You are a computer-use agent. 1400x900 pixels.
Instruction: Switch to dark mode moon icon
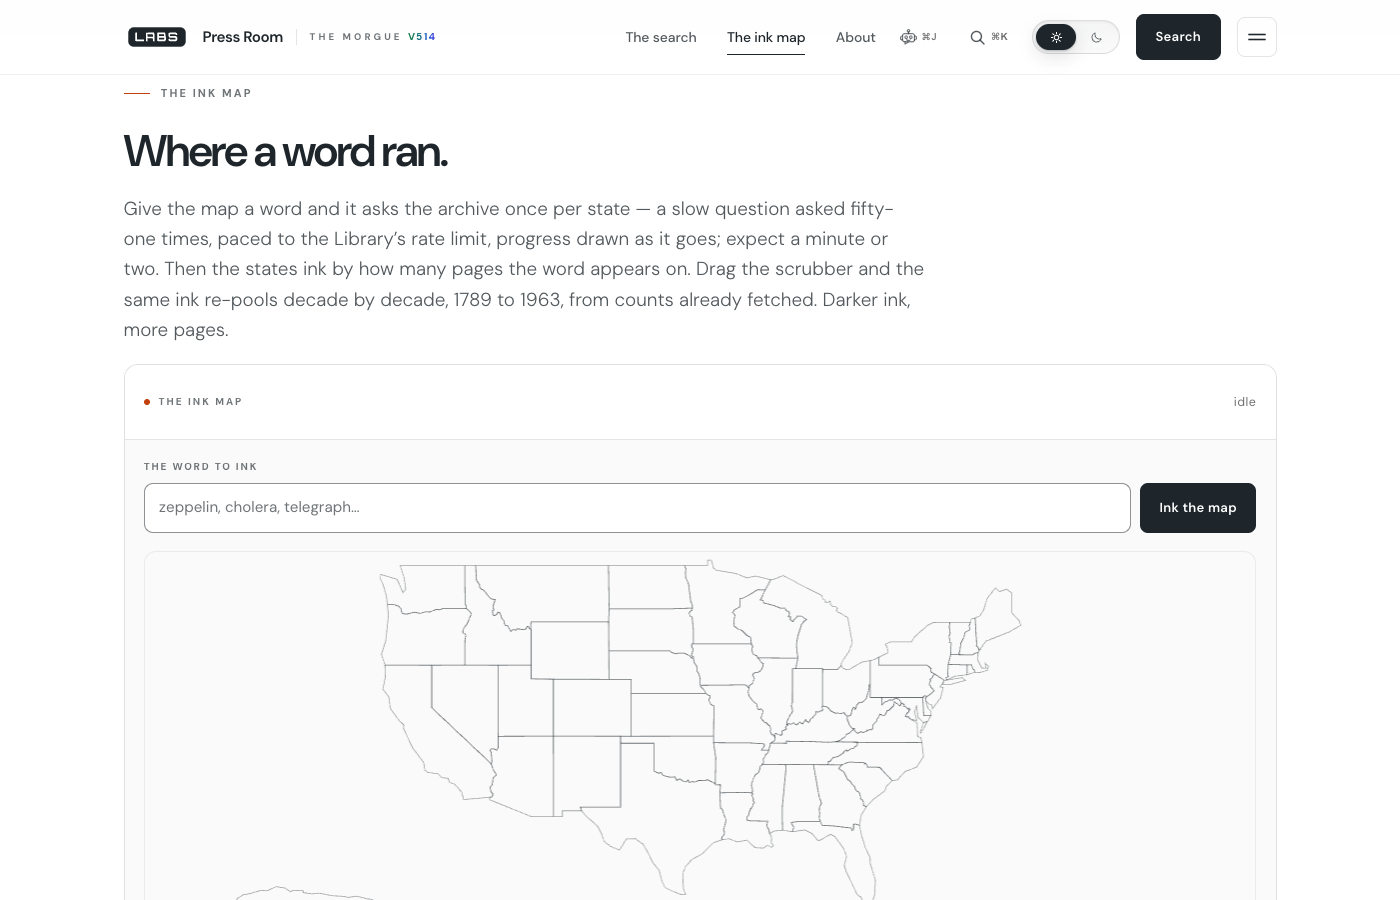click(x=1097, y=37)
